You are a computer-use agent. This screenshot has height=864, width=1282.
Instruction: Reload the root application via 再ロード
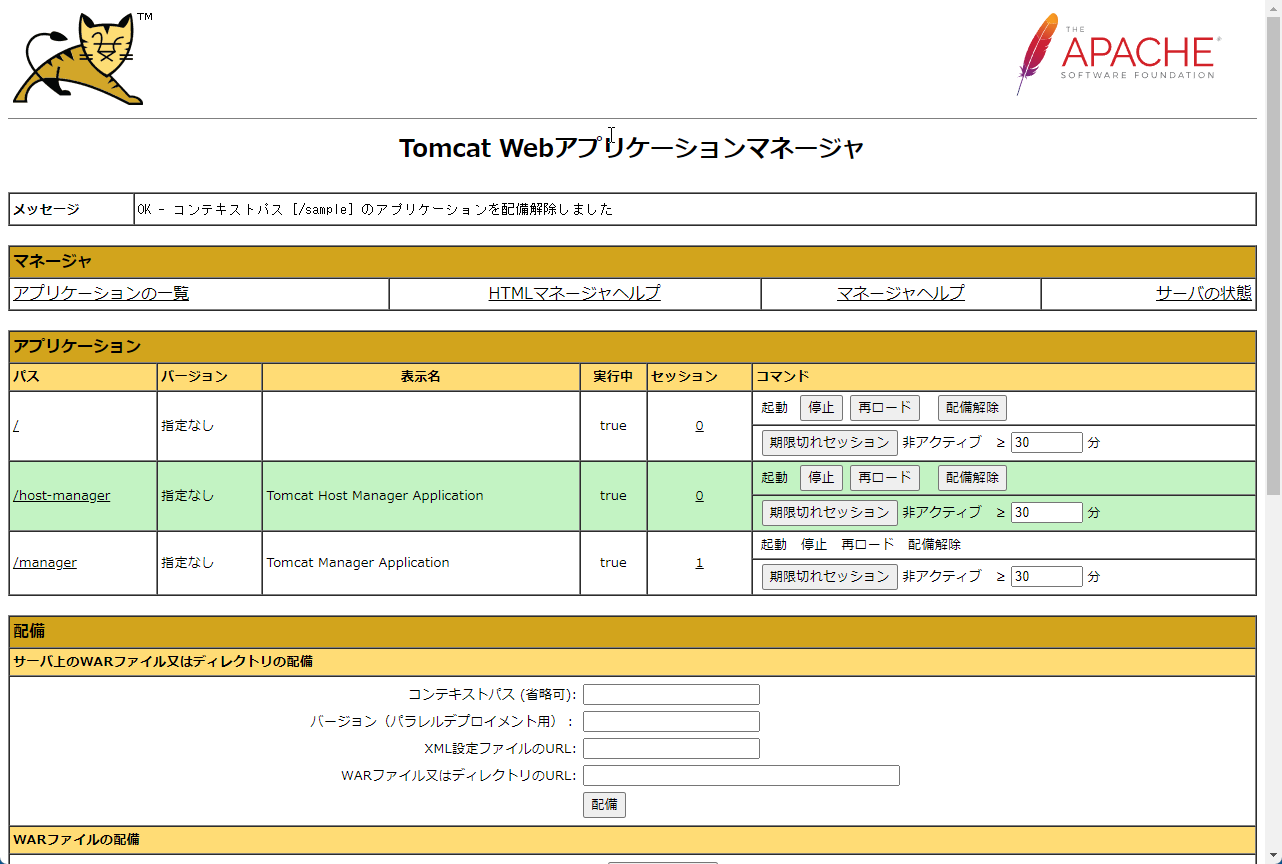click(884, 407)
